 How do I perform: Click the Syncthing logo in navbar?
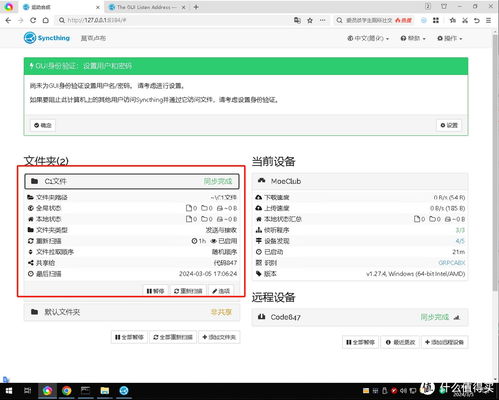47,38
